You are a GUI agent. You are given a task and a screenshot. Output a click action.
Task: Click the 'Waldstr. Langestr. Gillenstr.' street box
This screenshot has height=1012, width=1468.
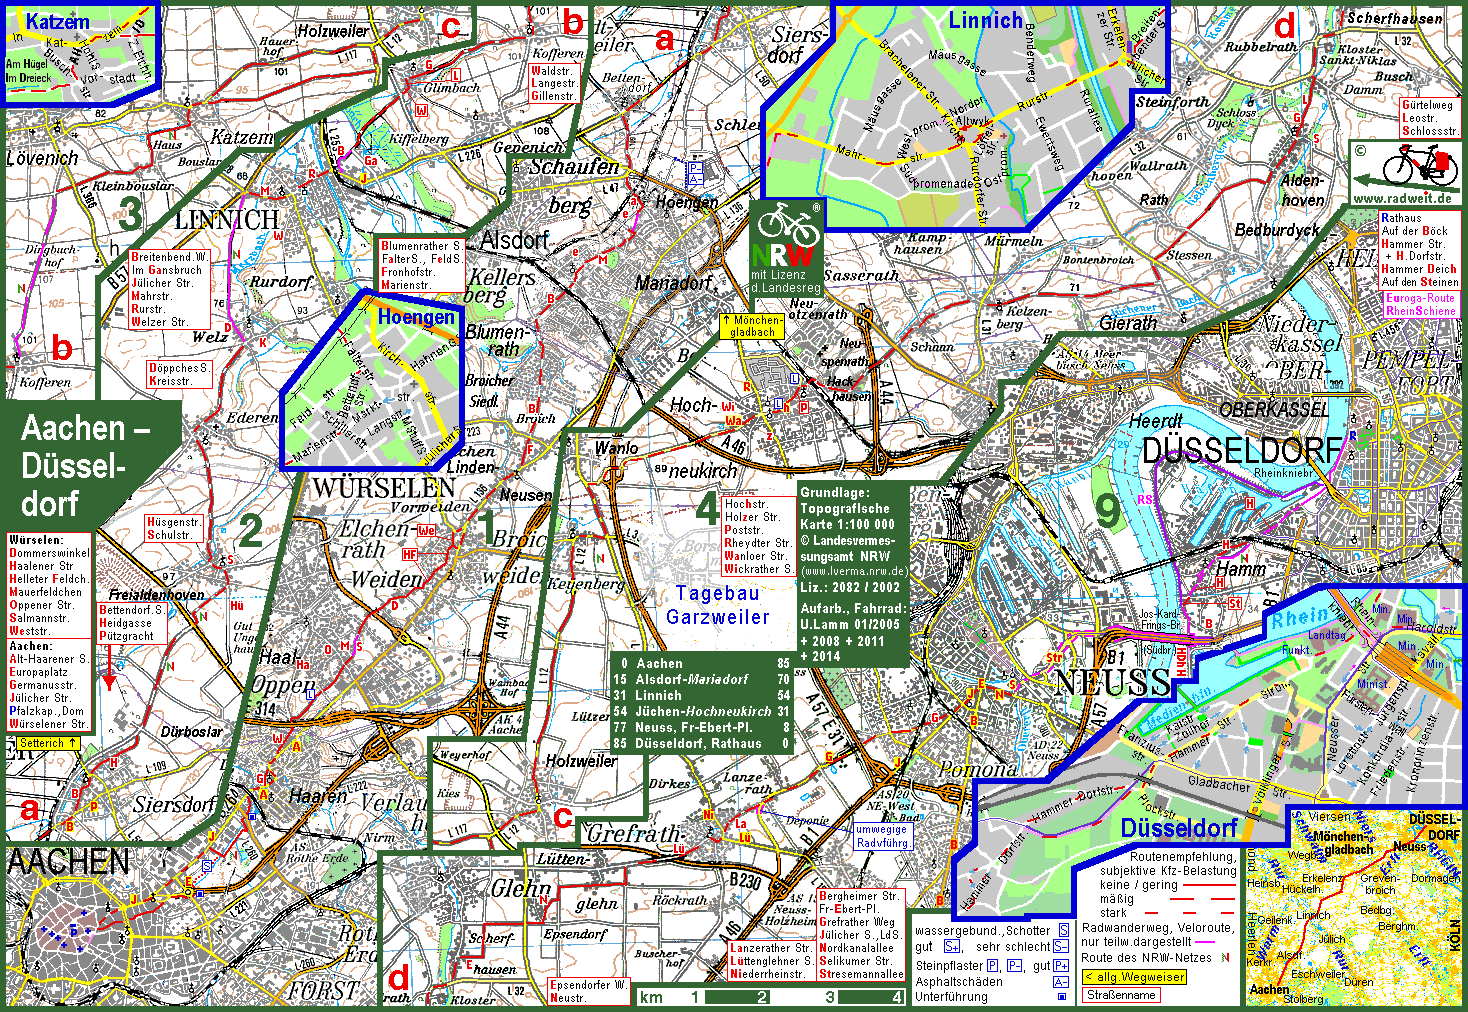coord(554,84)
